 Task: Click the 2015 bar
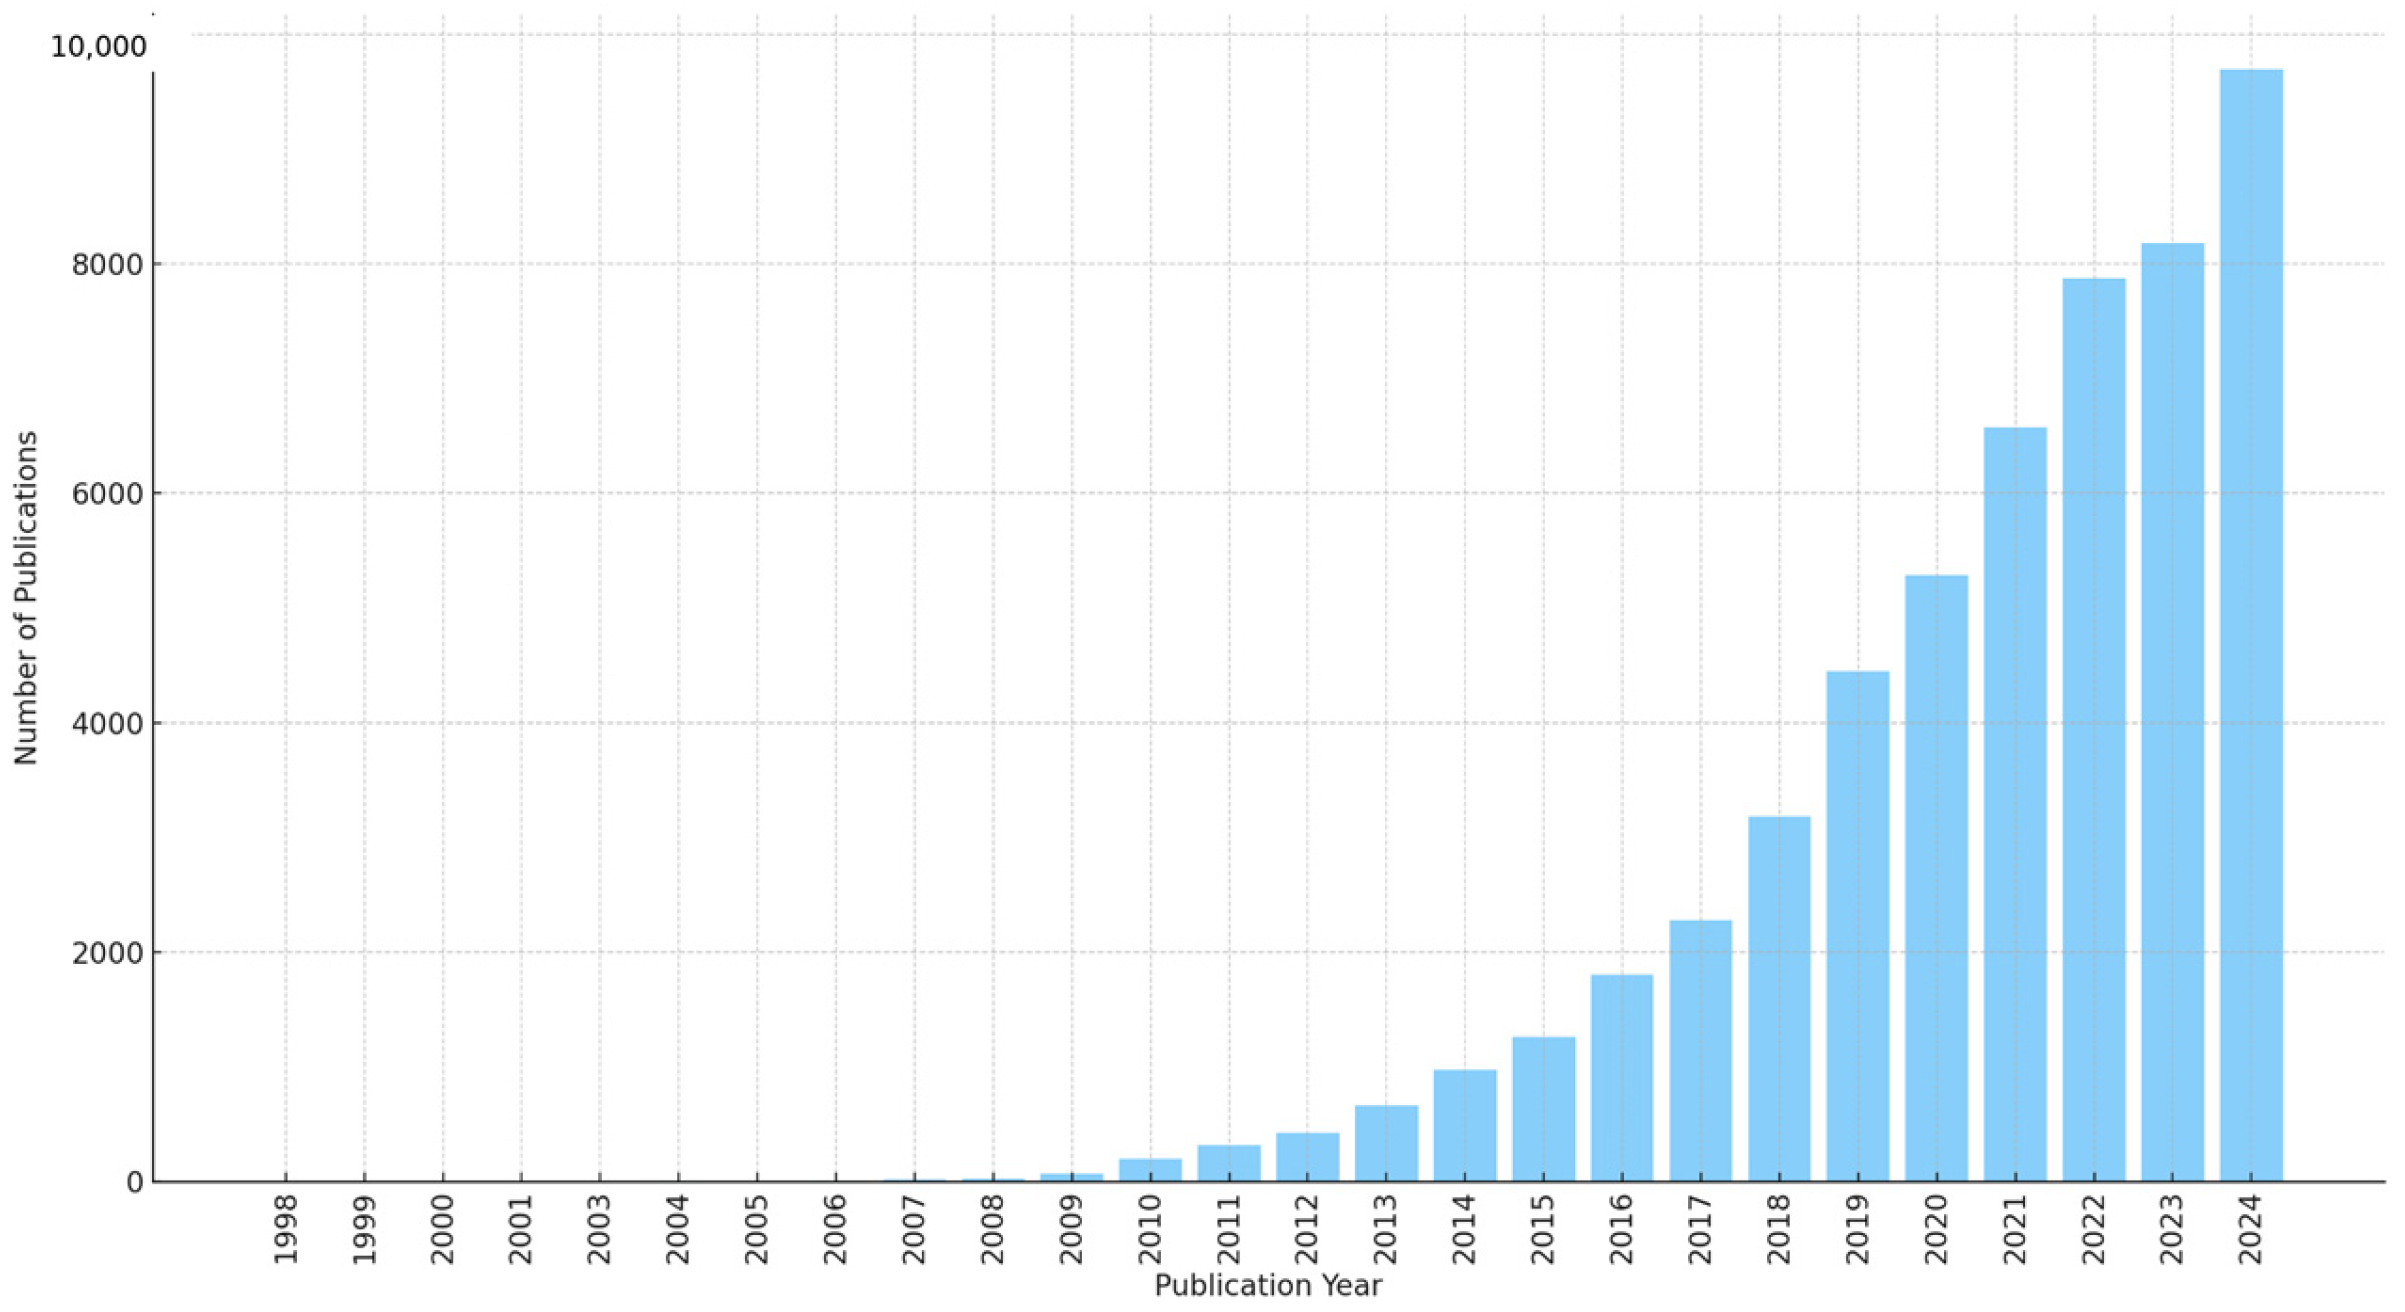pos(1543,1109)
